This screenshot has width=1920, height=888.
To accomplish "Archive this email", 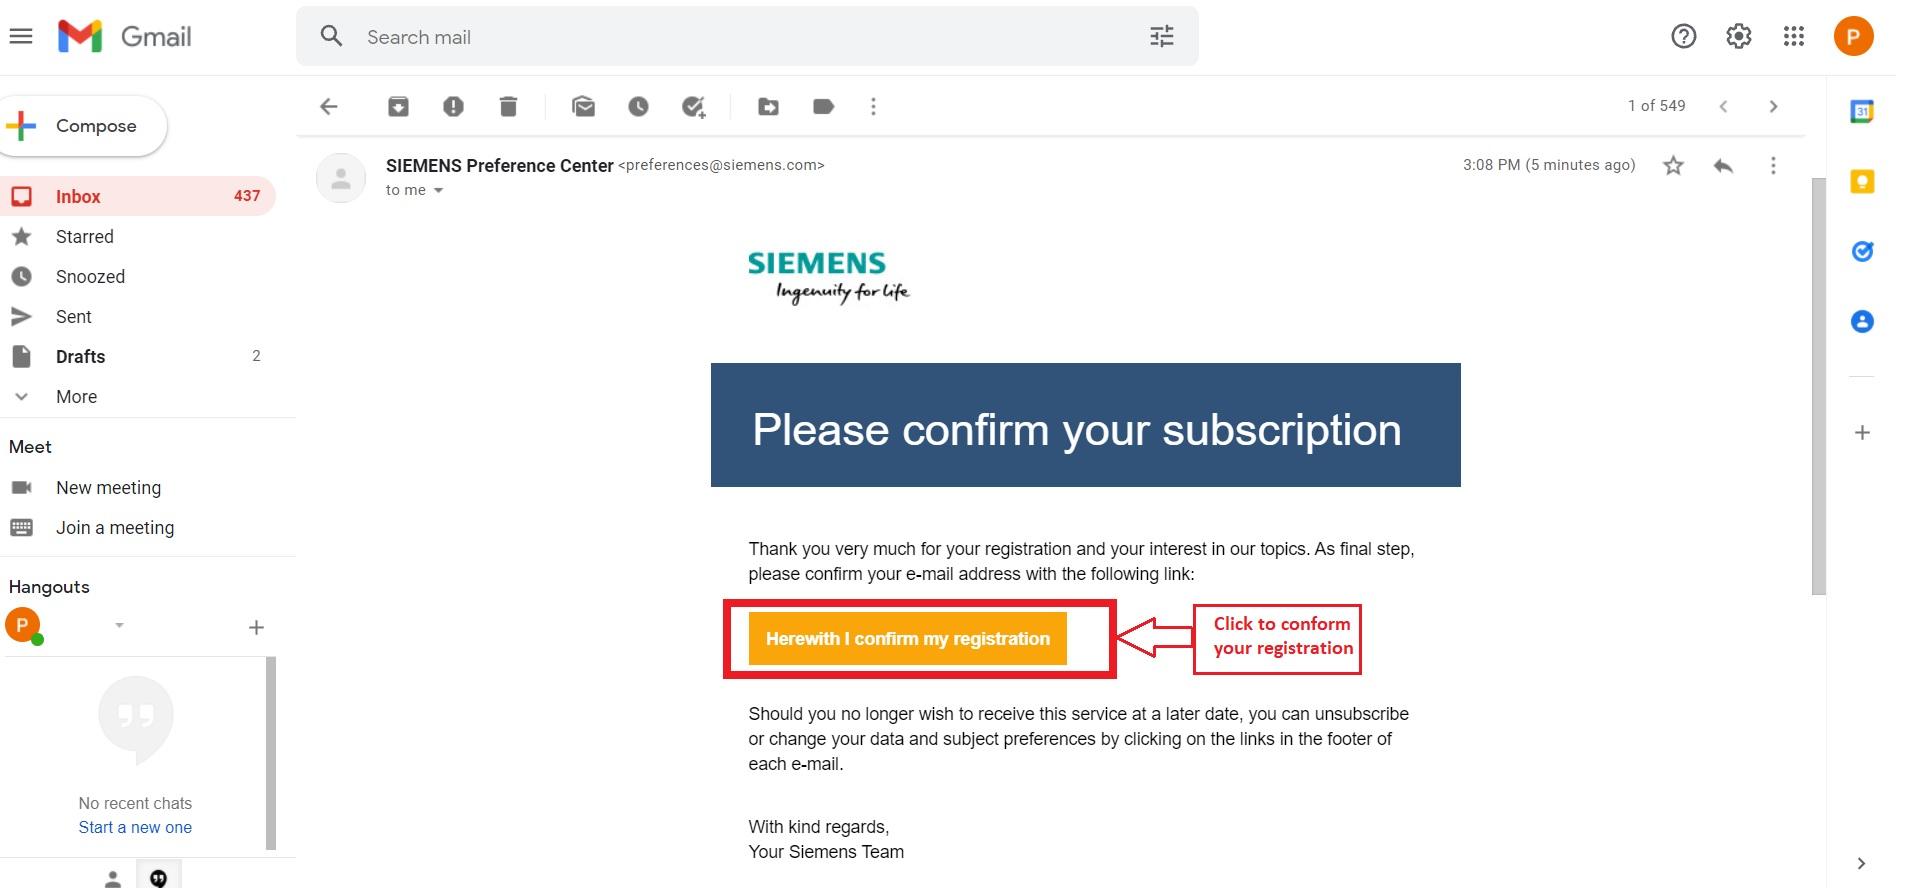I will 398,106.
